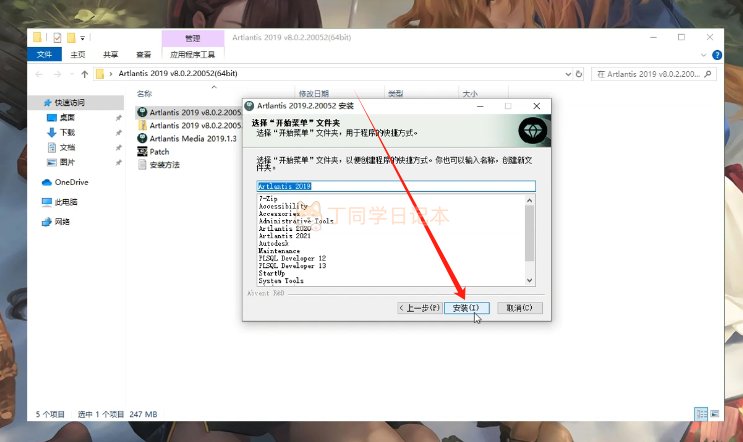Open the Explorer help question icon
Viewport: 743px width, 442px height.
pos(717,55)
